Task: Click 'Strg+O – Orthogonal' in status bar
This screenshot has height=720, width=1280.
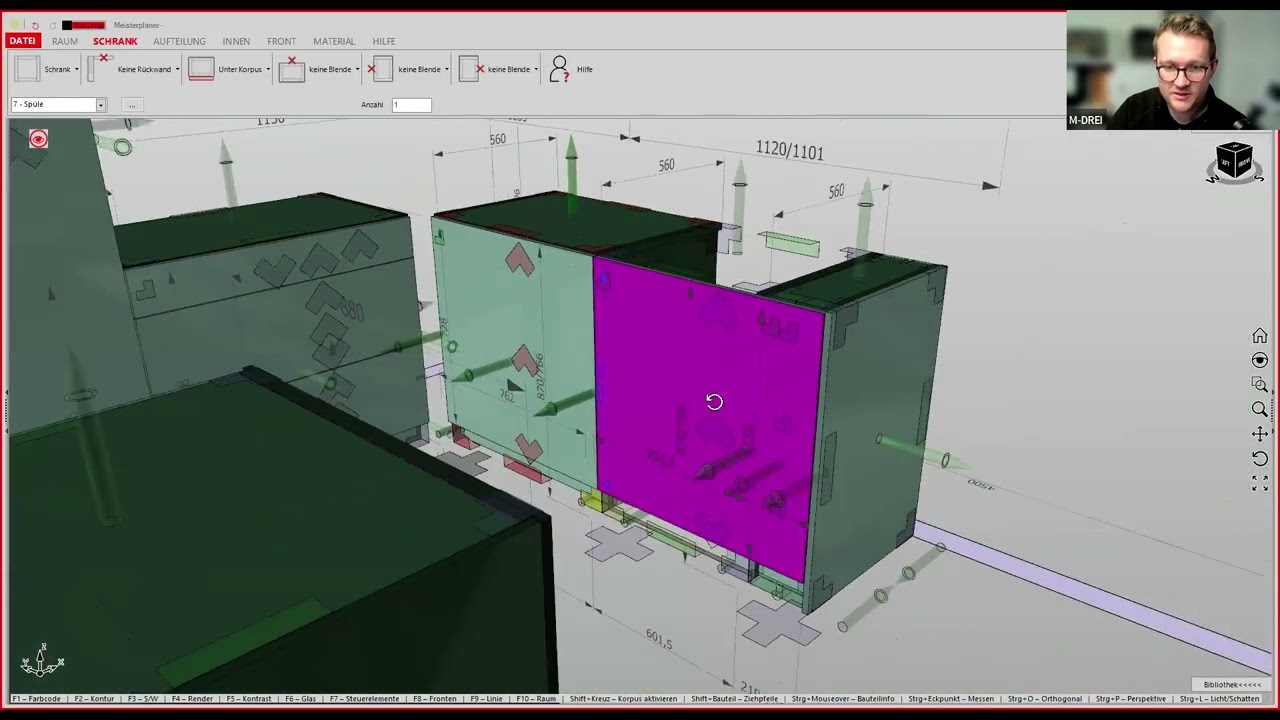Action: click(x=1044, y=699)
